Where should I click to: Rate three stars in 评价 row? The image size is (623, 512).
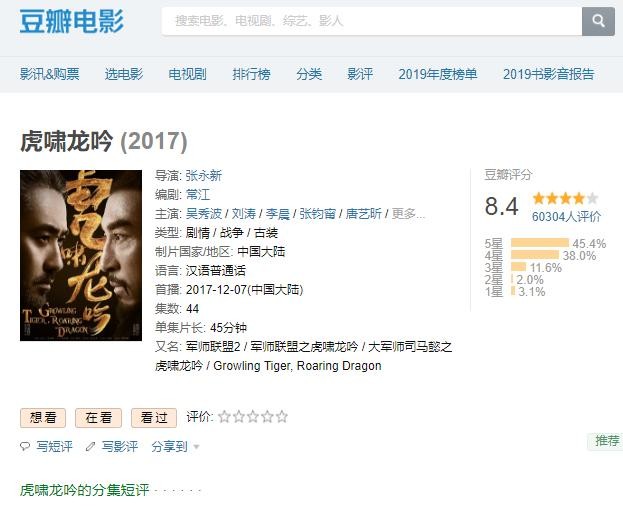[x=253, y=417]
